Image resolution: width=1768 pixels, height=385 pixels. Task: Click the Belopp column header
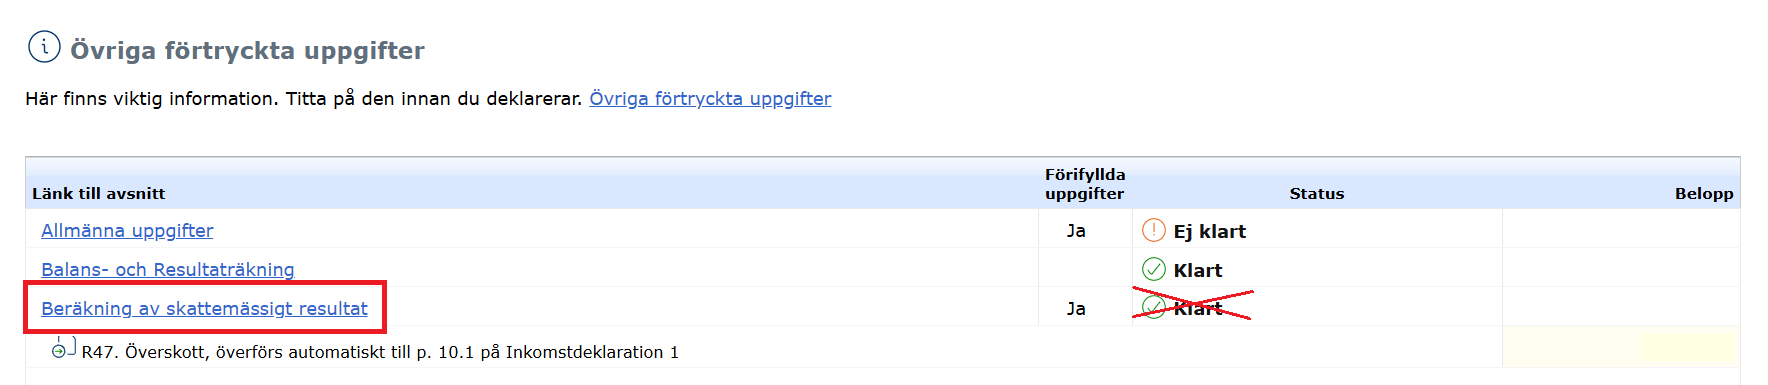click(x=1704, y=193)
